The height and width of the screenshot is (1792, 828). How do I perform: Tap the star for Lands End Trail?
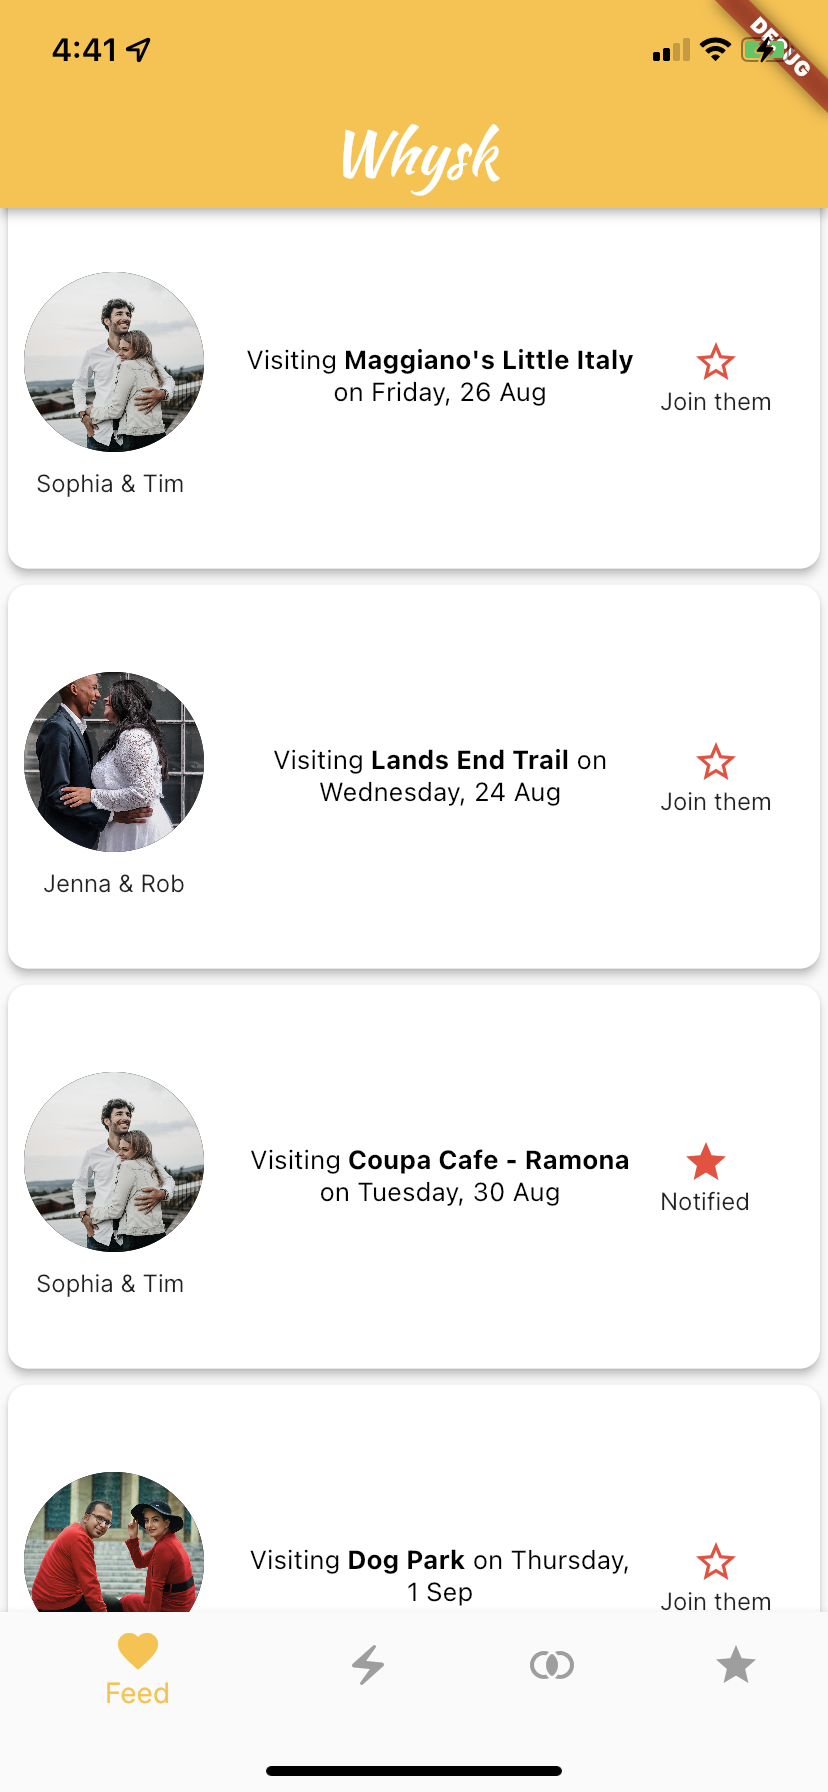tap(716, 762)
